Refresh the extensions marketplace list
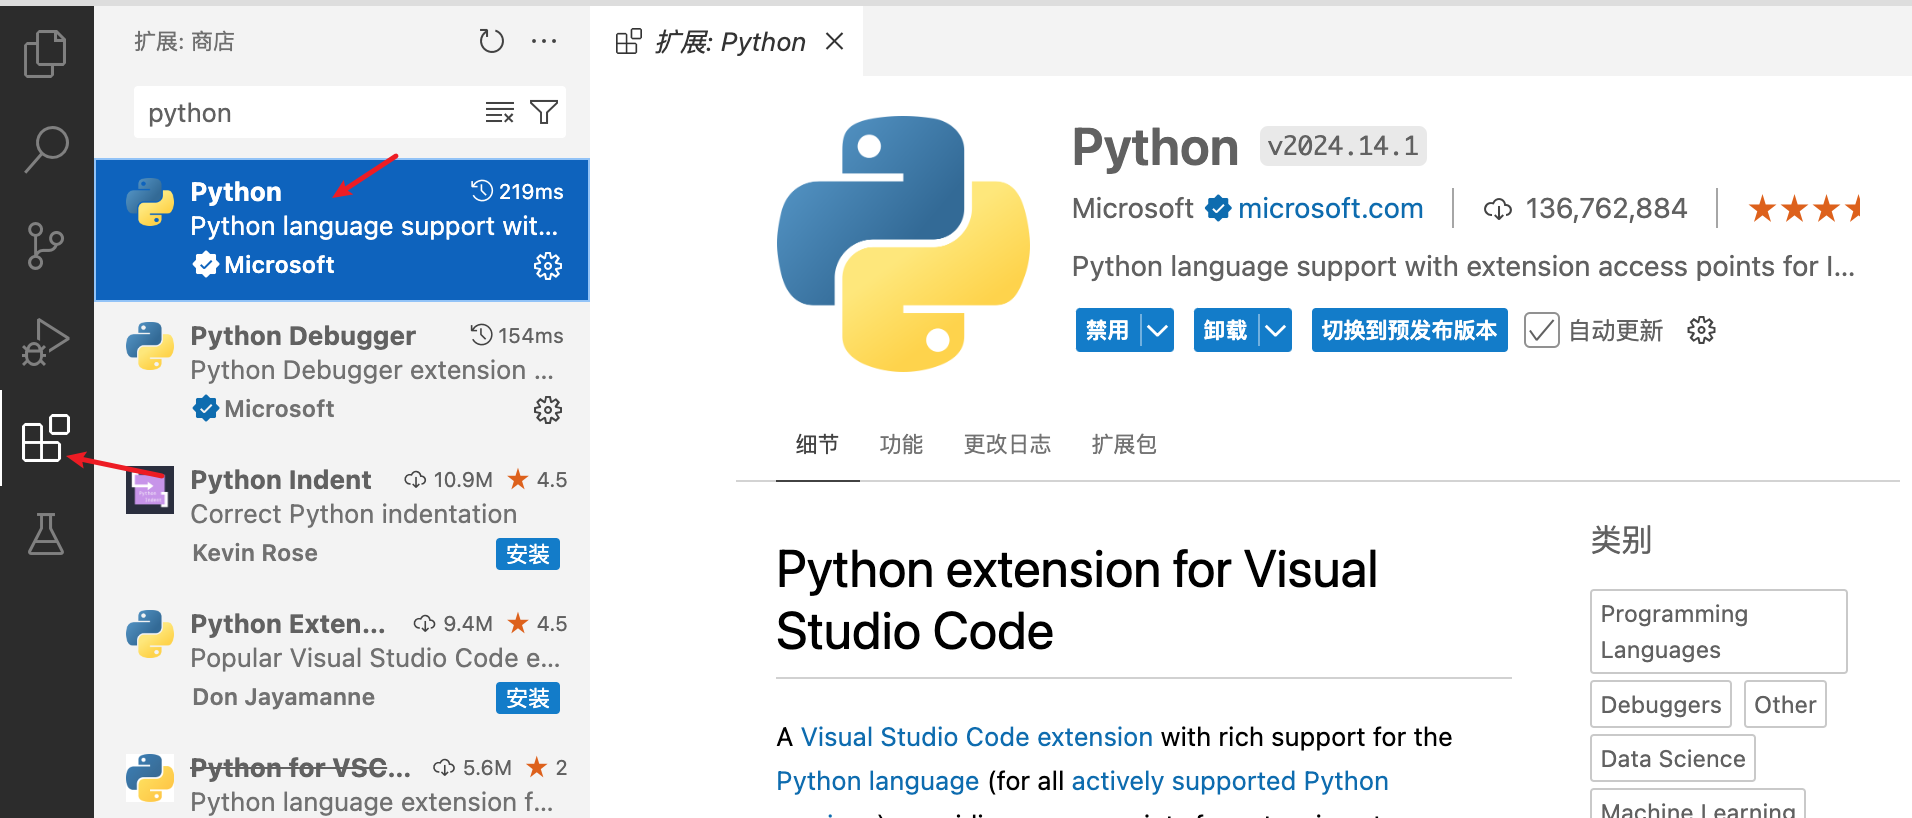 click(x=491, y=41)
